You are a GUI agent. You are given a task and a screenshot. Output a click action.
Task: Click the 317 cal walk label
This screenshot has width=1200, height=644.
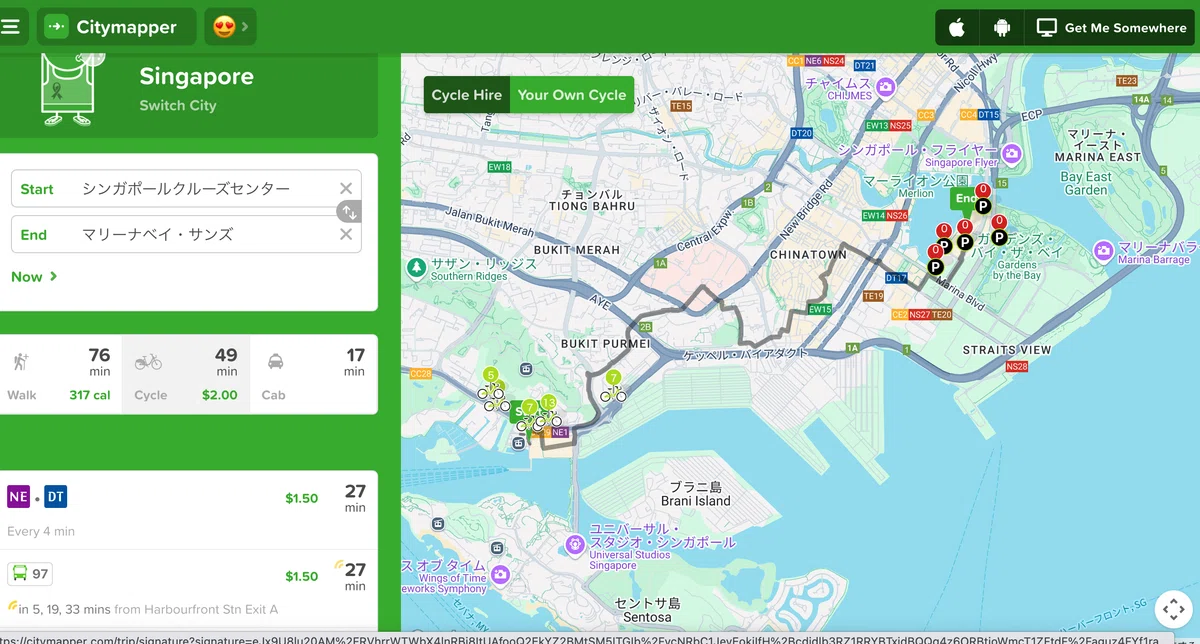point(89,395)
